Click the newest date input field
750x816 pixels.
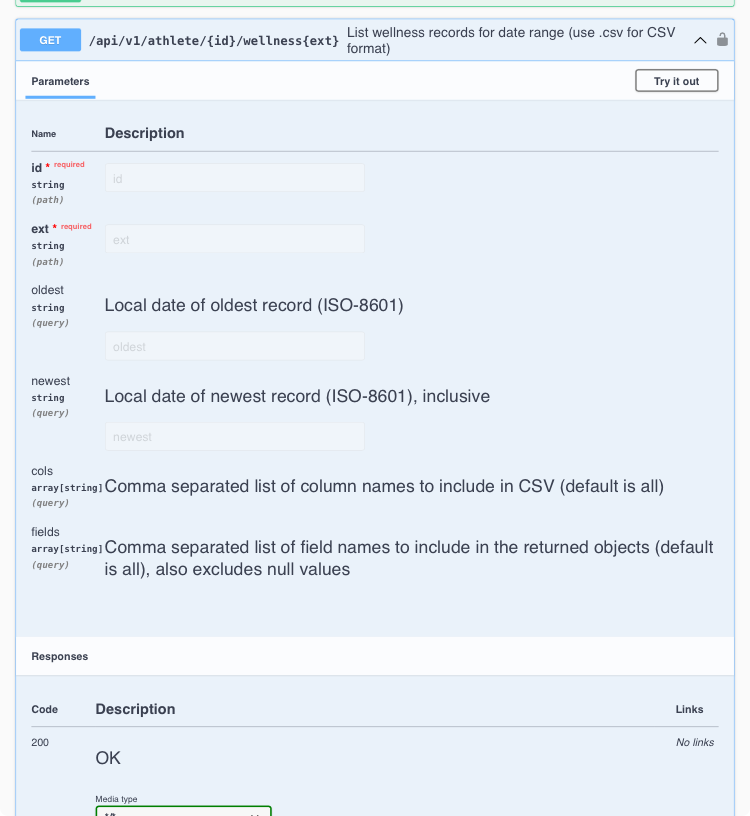(x=234, y=437)
